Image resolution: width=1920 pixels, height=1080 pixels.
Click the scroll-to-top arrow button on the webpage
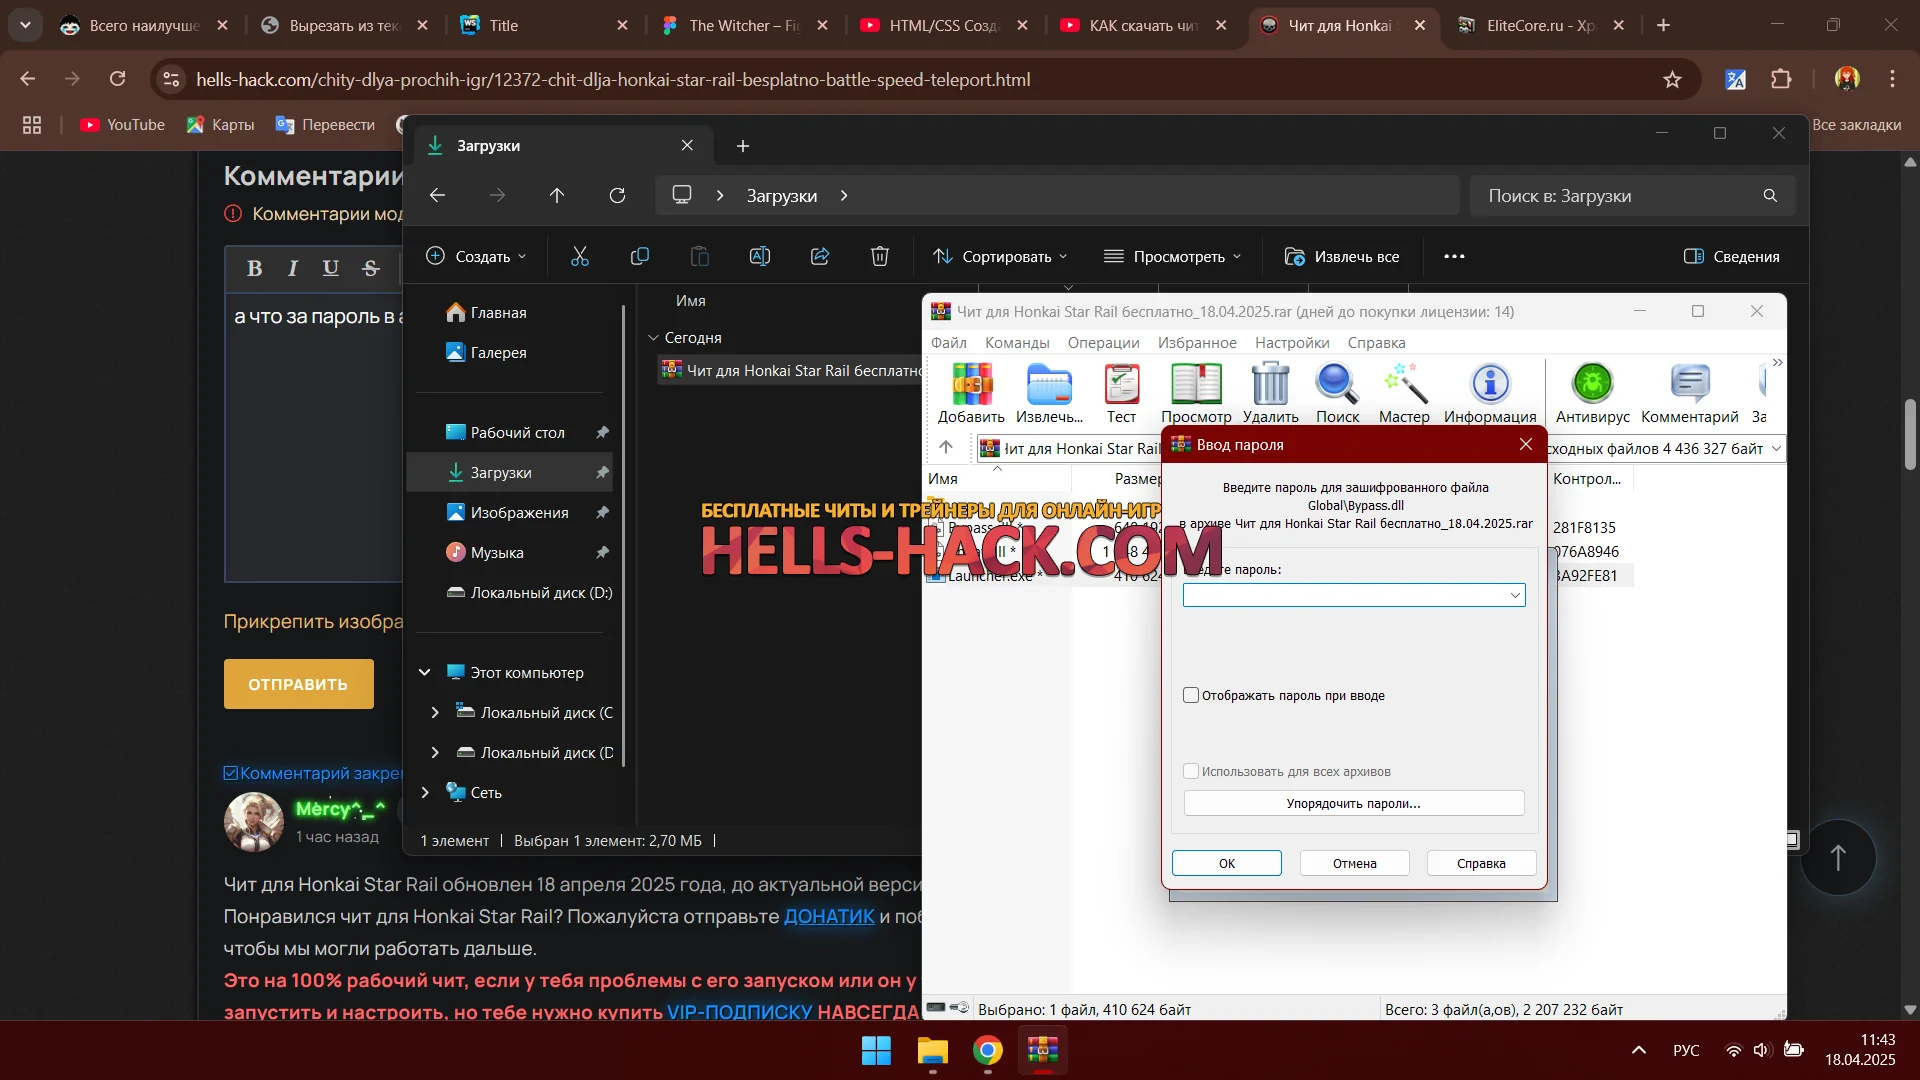pos(1838,857)
